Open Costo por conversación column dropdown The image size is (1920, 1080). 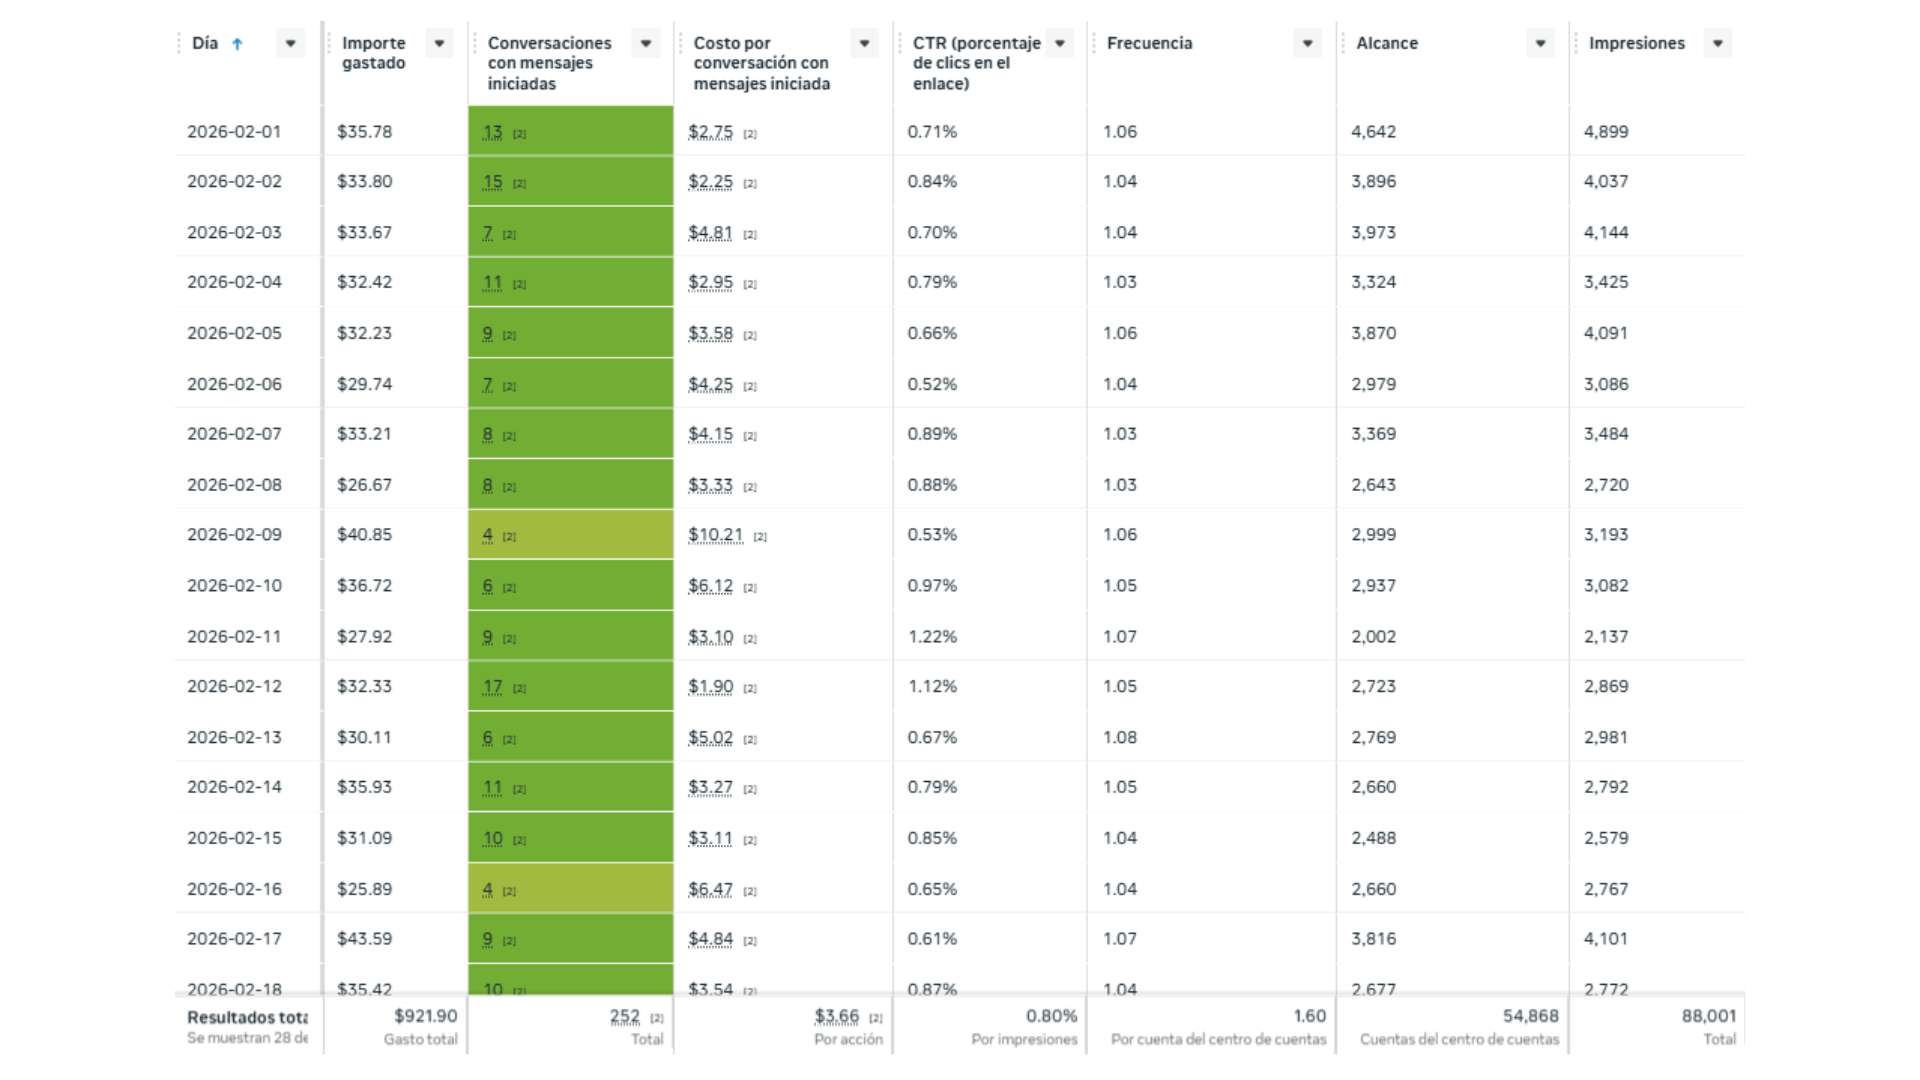(864, 44)
